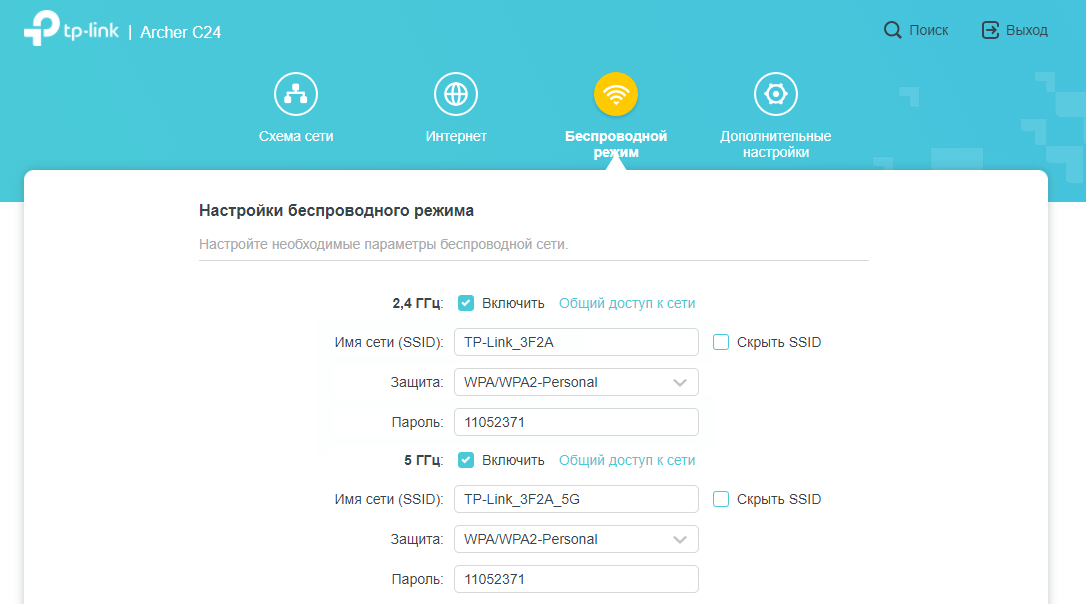Expand the 2.4 GHz Защита security dropdown
Image resolution: width=1086 pixels, height=604 pixels.
coord(576,382)
